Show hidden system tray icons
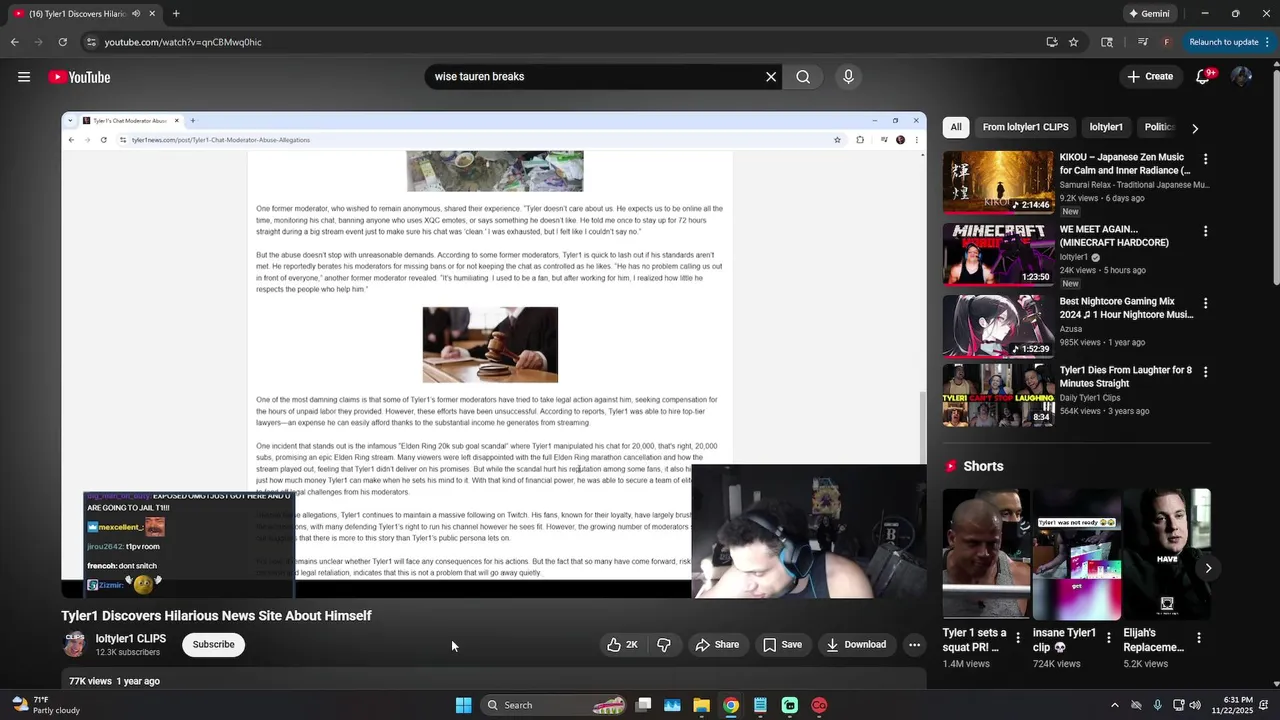 coord(1114,705)
